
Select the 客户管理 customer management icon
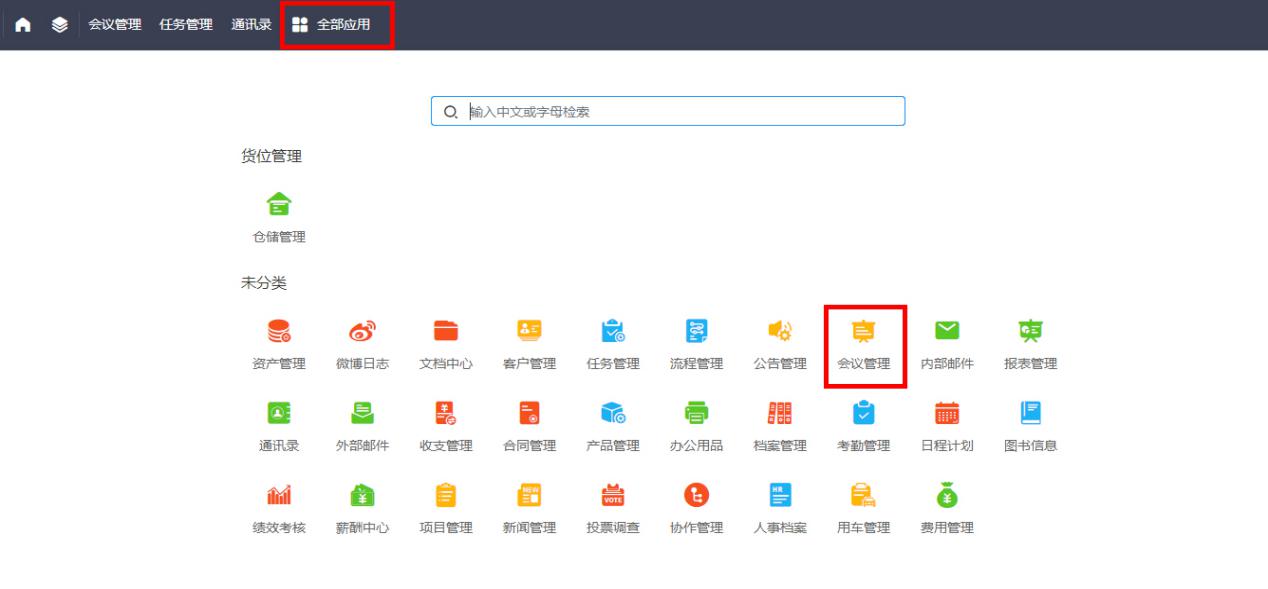[529, 332]
